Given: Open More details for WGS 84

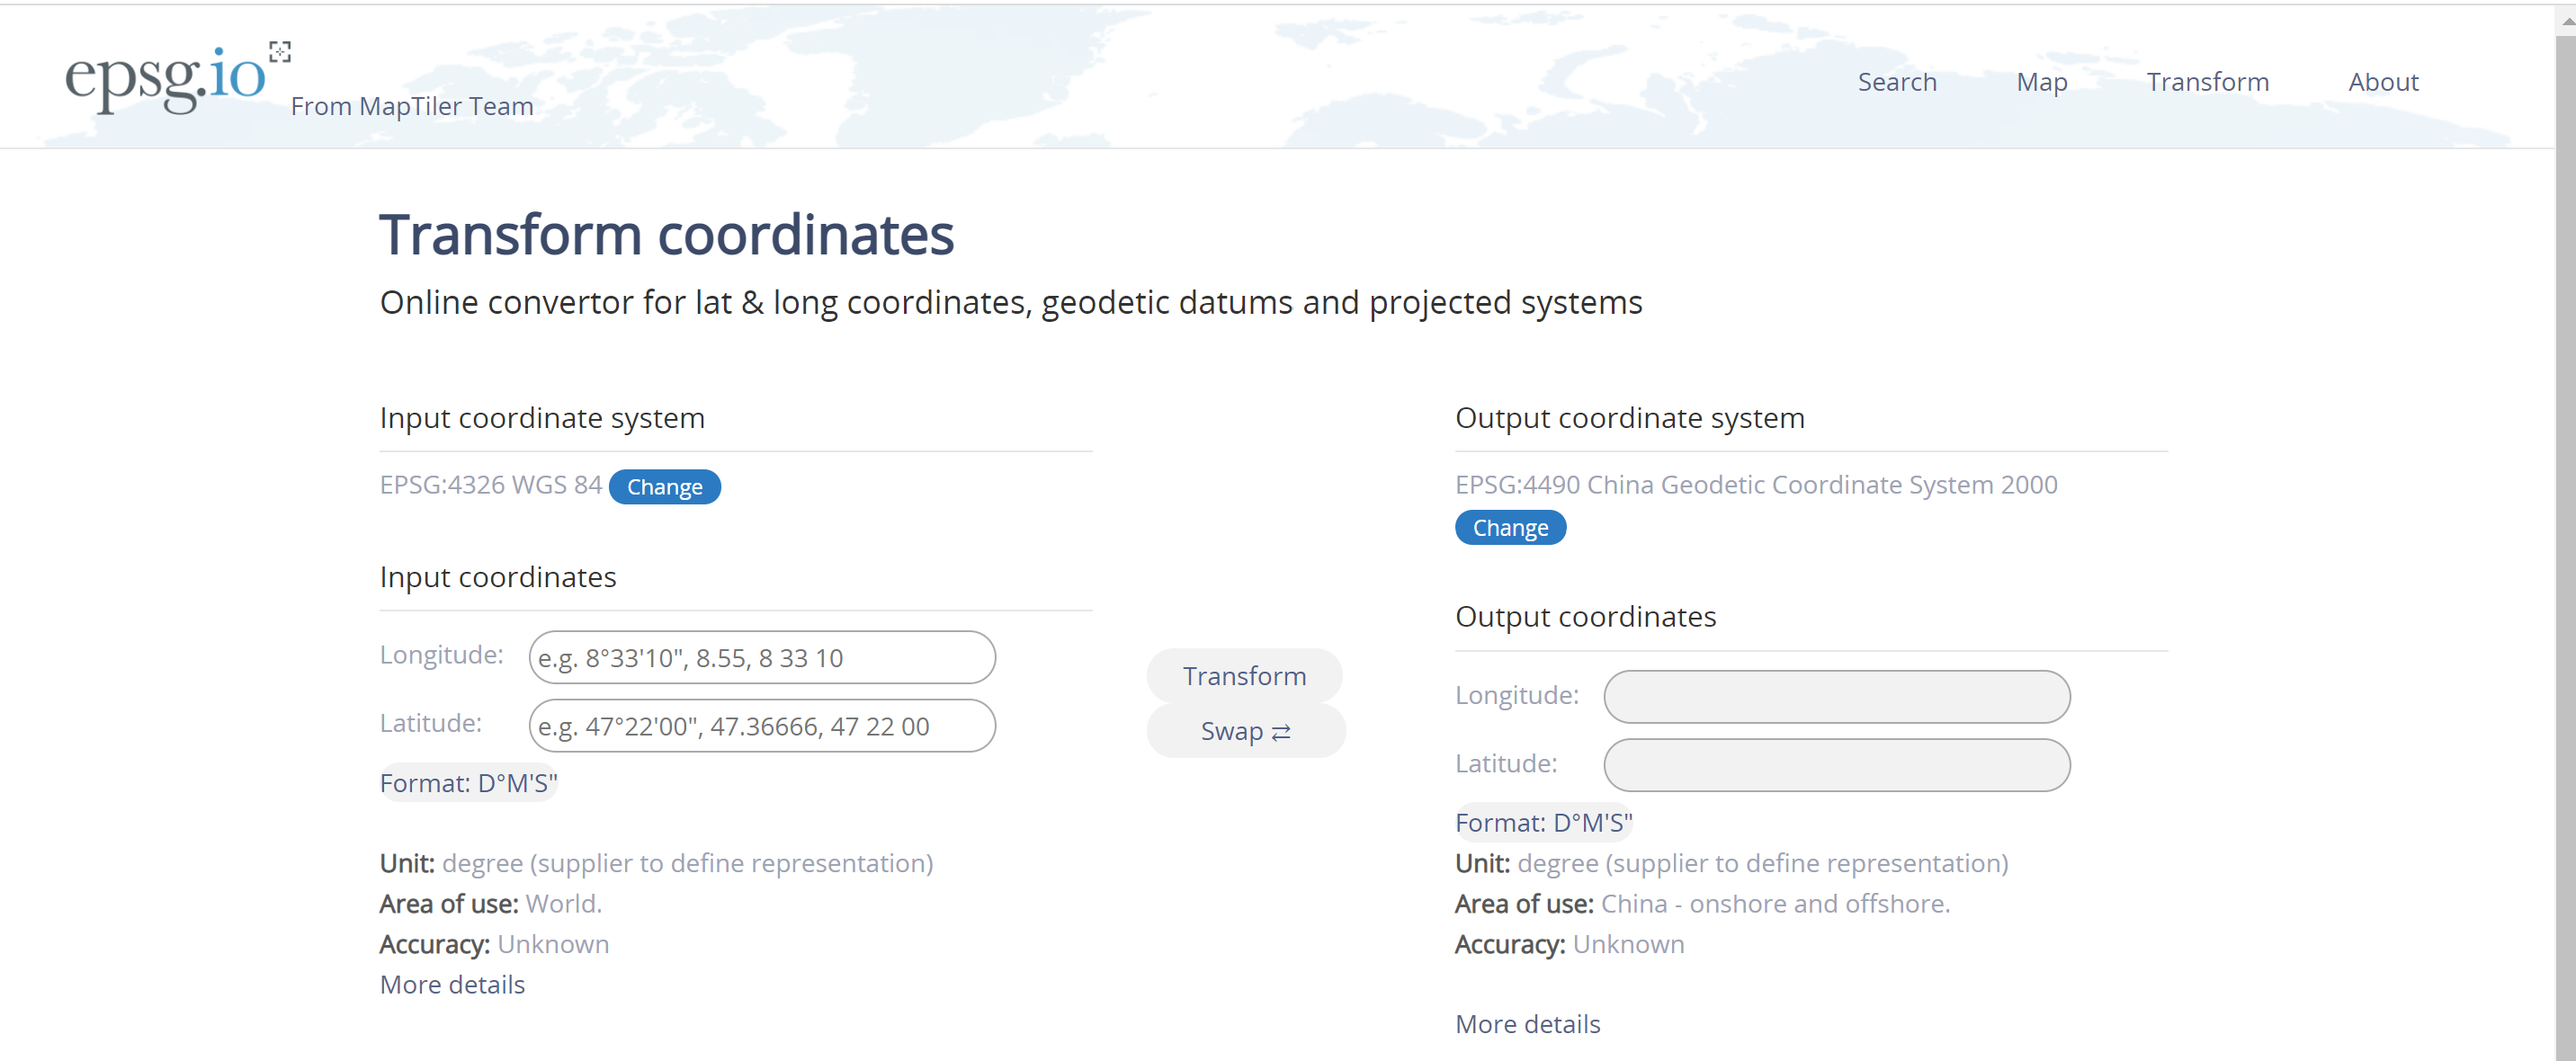Looking at the screenshot, I should [x=452, y=985].
